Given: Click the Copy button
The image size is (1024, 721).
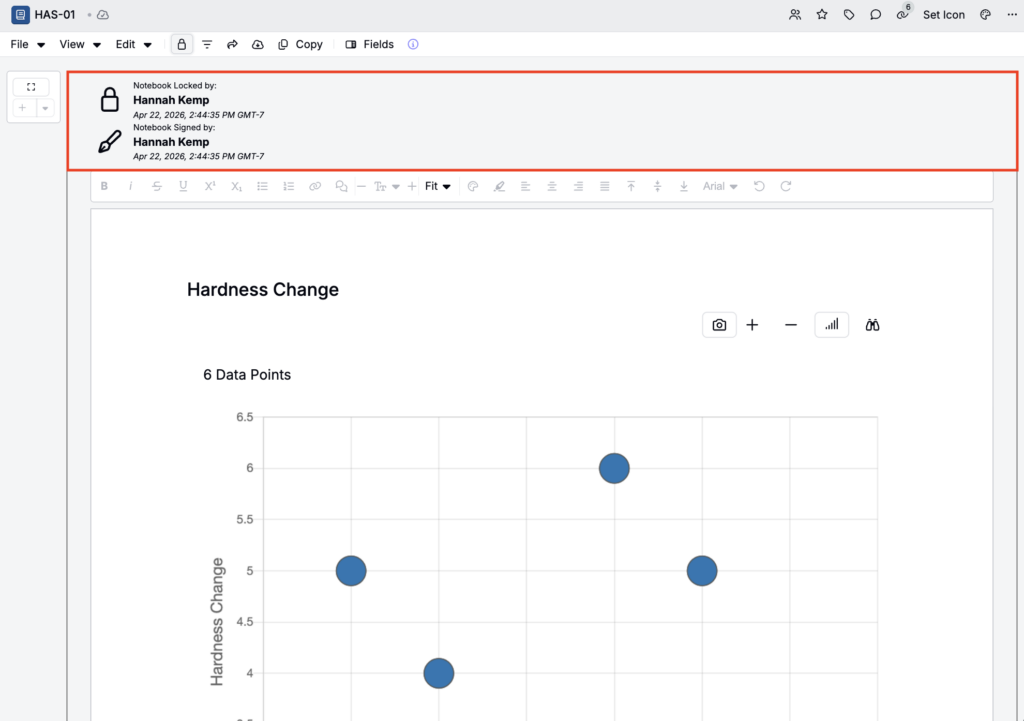Looking at the screenshot, I should tap(300, 44).
